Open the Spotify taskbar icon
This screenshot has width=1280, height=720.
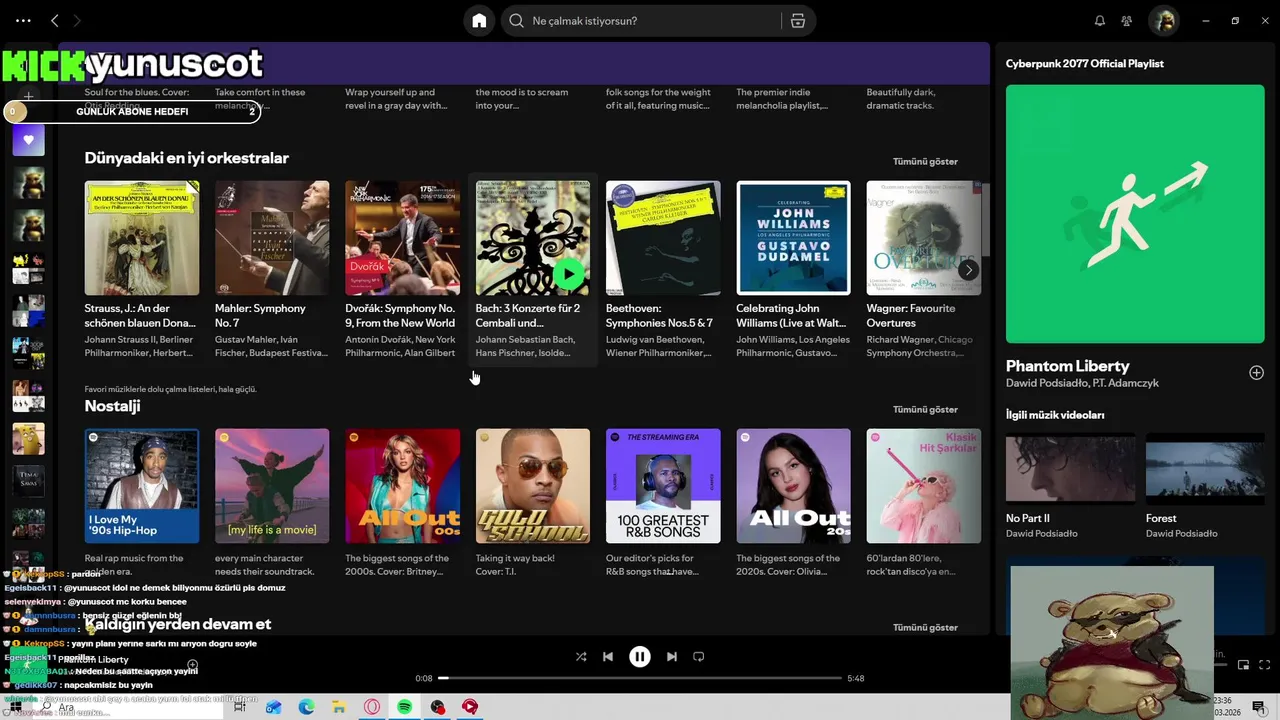(404, 707)
